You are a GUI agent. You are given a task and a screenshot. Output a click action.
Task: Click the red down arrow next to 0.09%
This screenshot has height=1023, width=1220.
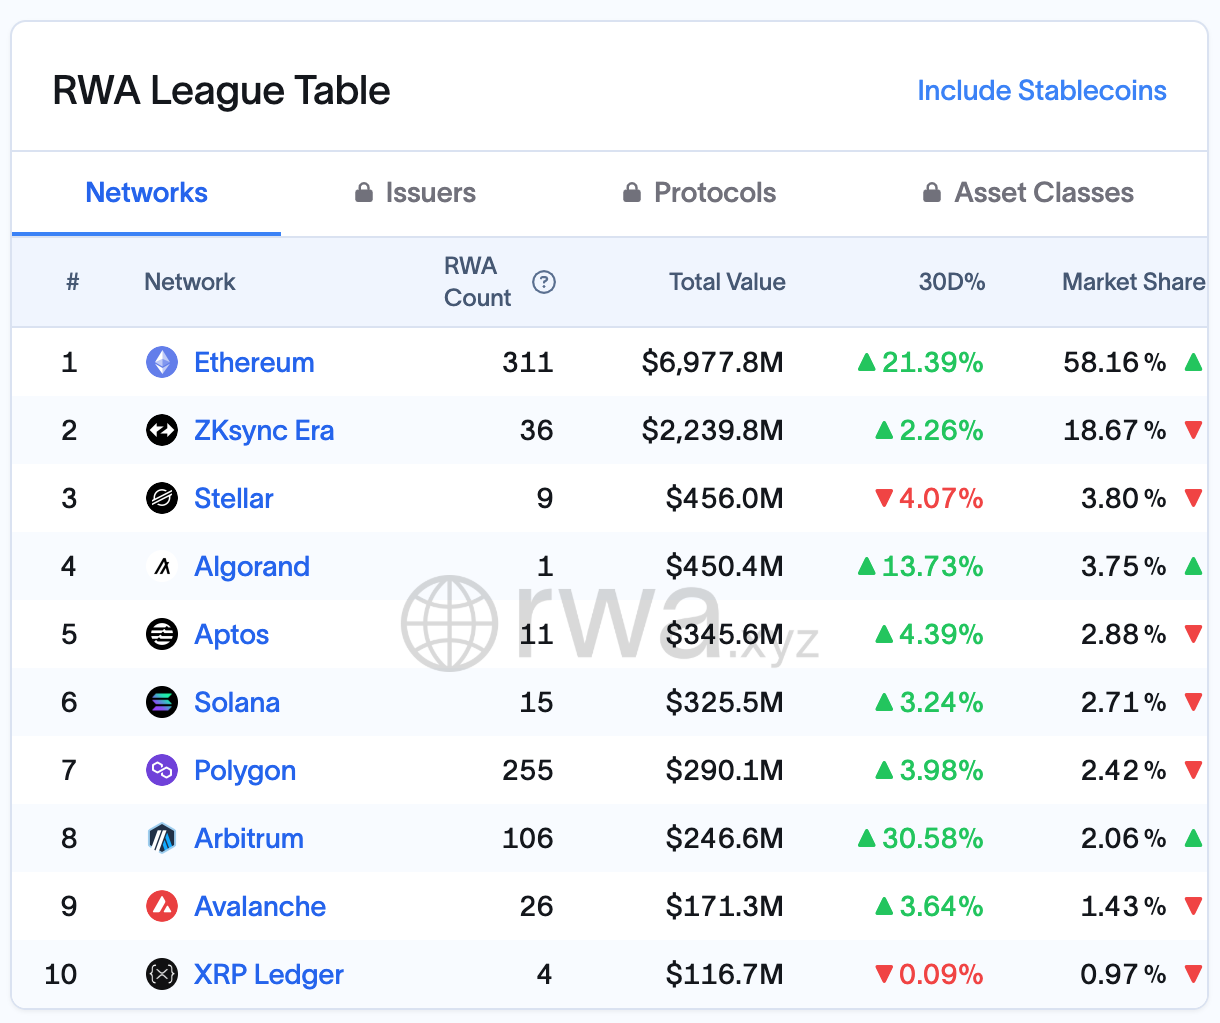tap(884, 974)
